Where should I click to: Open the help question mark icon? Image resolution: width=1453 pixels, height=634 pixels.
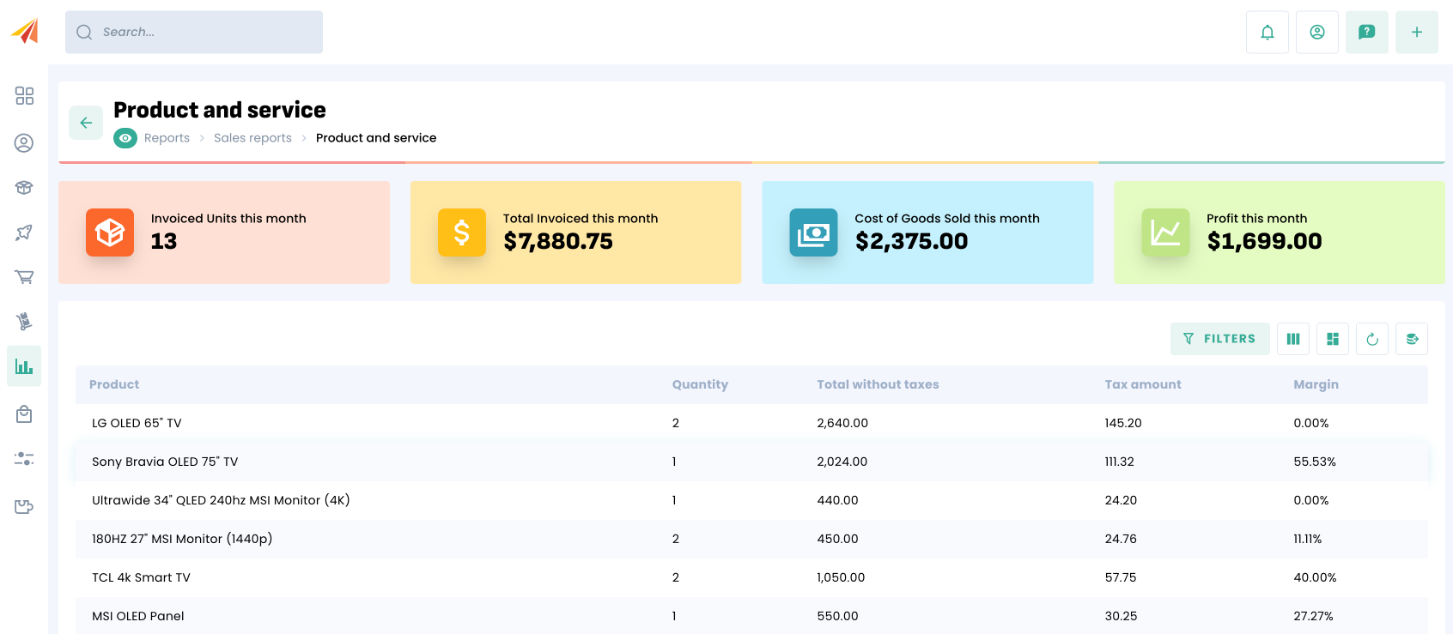[1367, 32]
